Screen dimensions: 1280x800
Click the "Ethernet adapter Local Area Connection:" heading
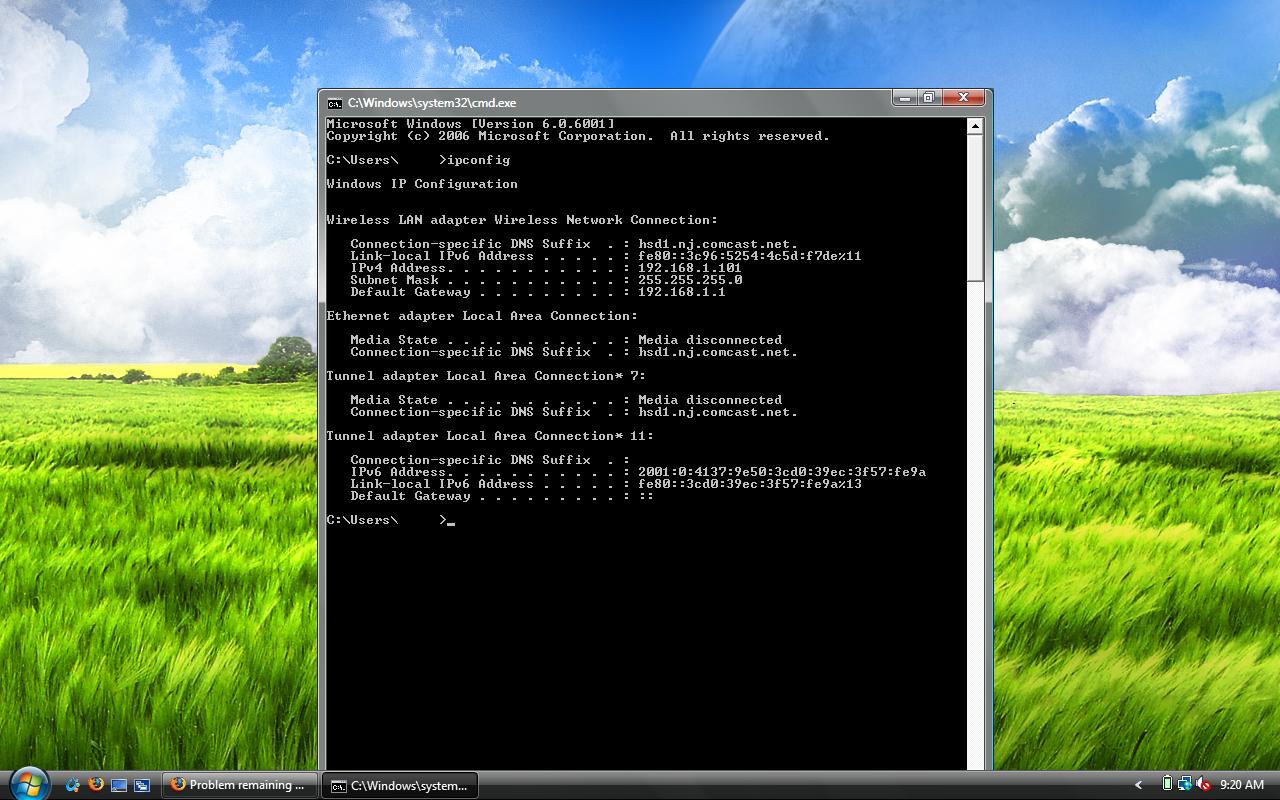tap(482, 316)
